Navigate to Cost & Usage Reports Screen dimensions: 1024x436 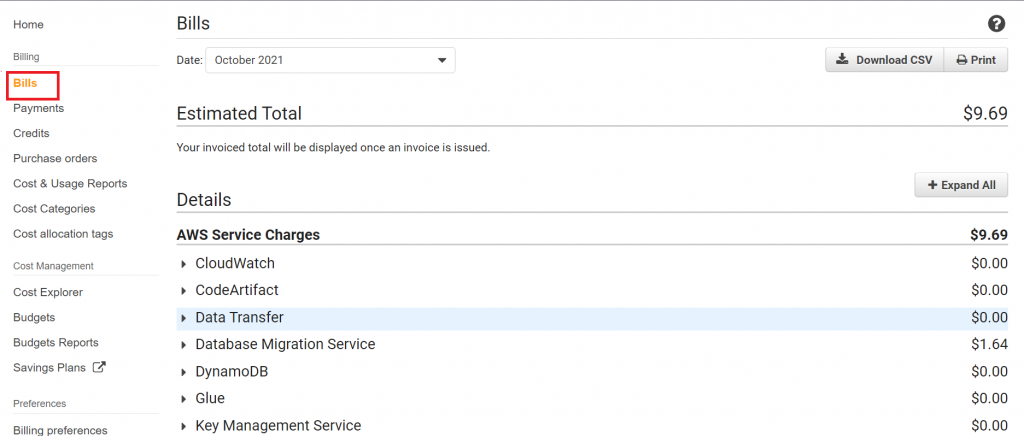coord(70,184)
